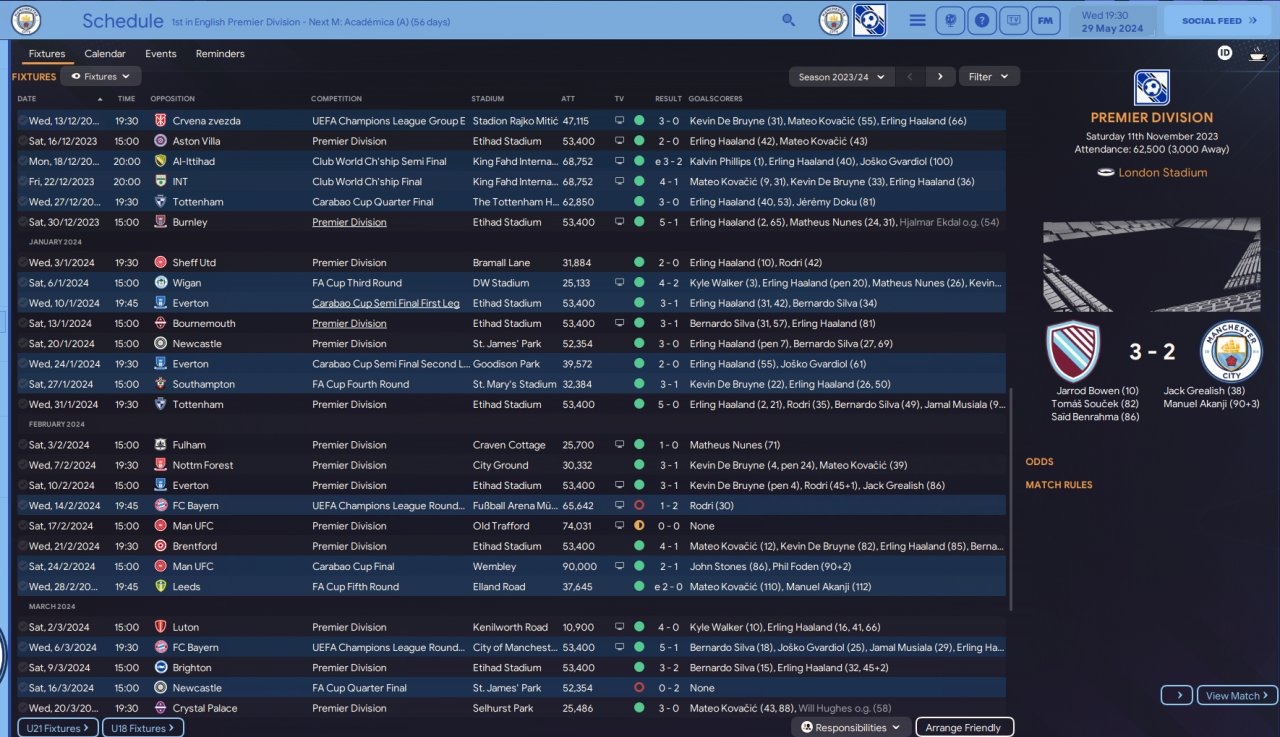
Task: Go to previous season with left arrow
Action: 909,77
